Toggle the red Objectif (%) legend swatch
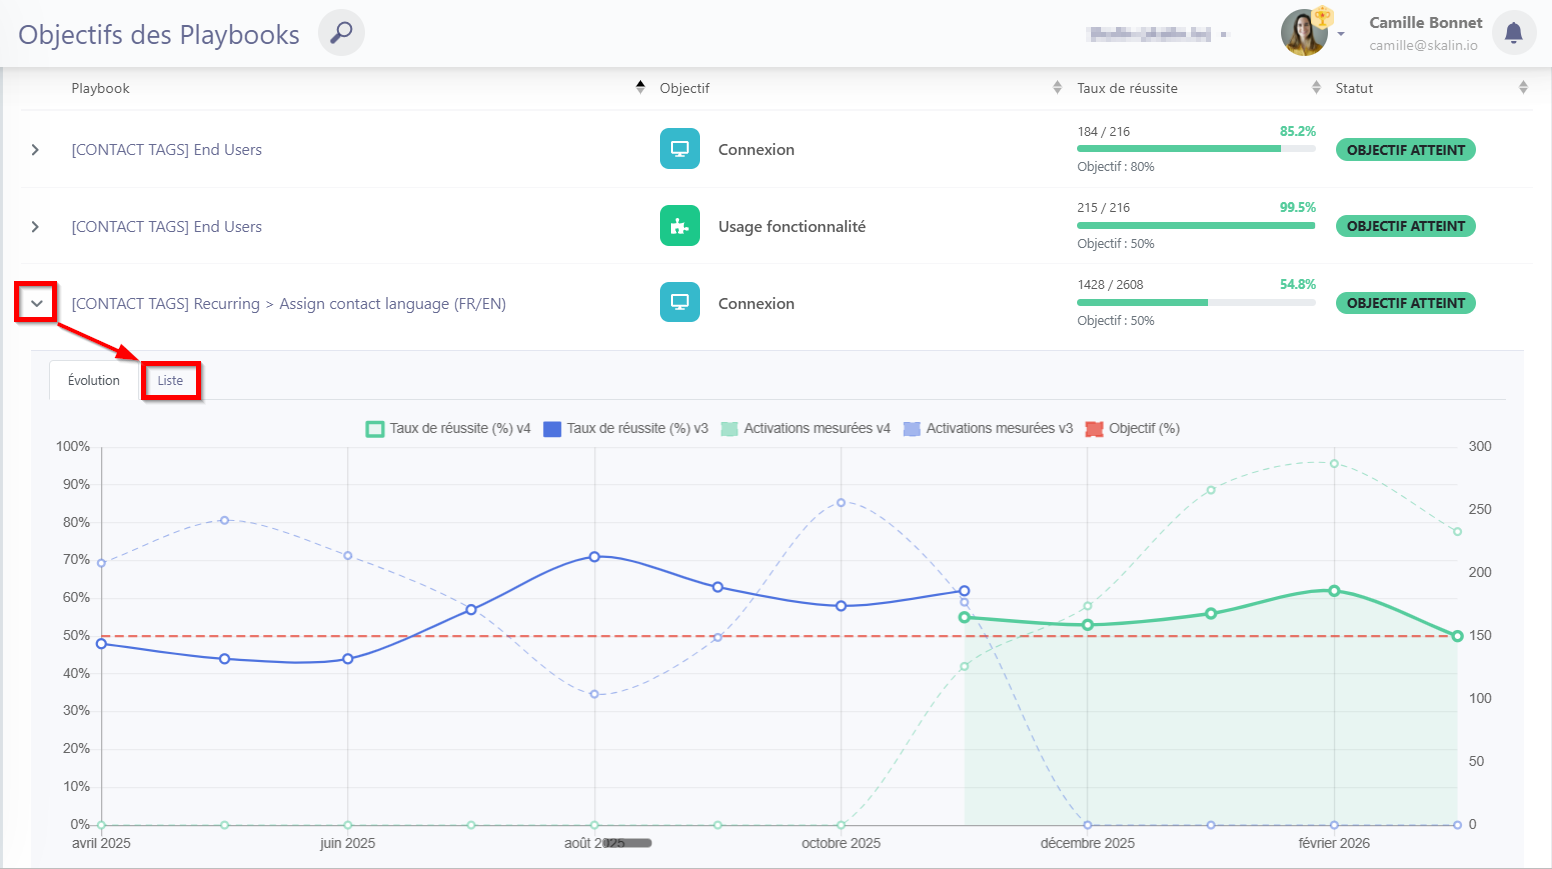 (1094, 429)
